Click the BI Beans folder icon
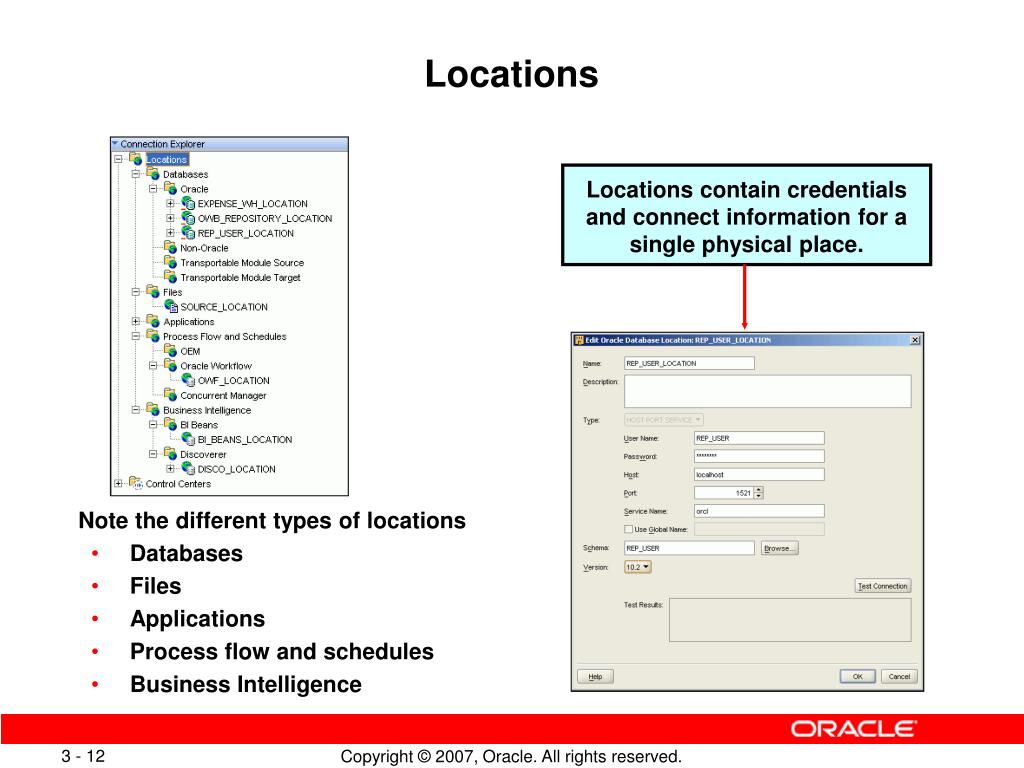 pos(170,424)
